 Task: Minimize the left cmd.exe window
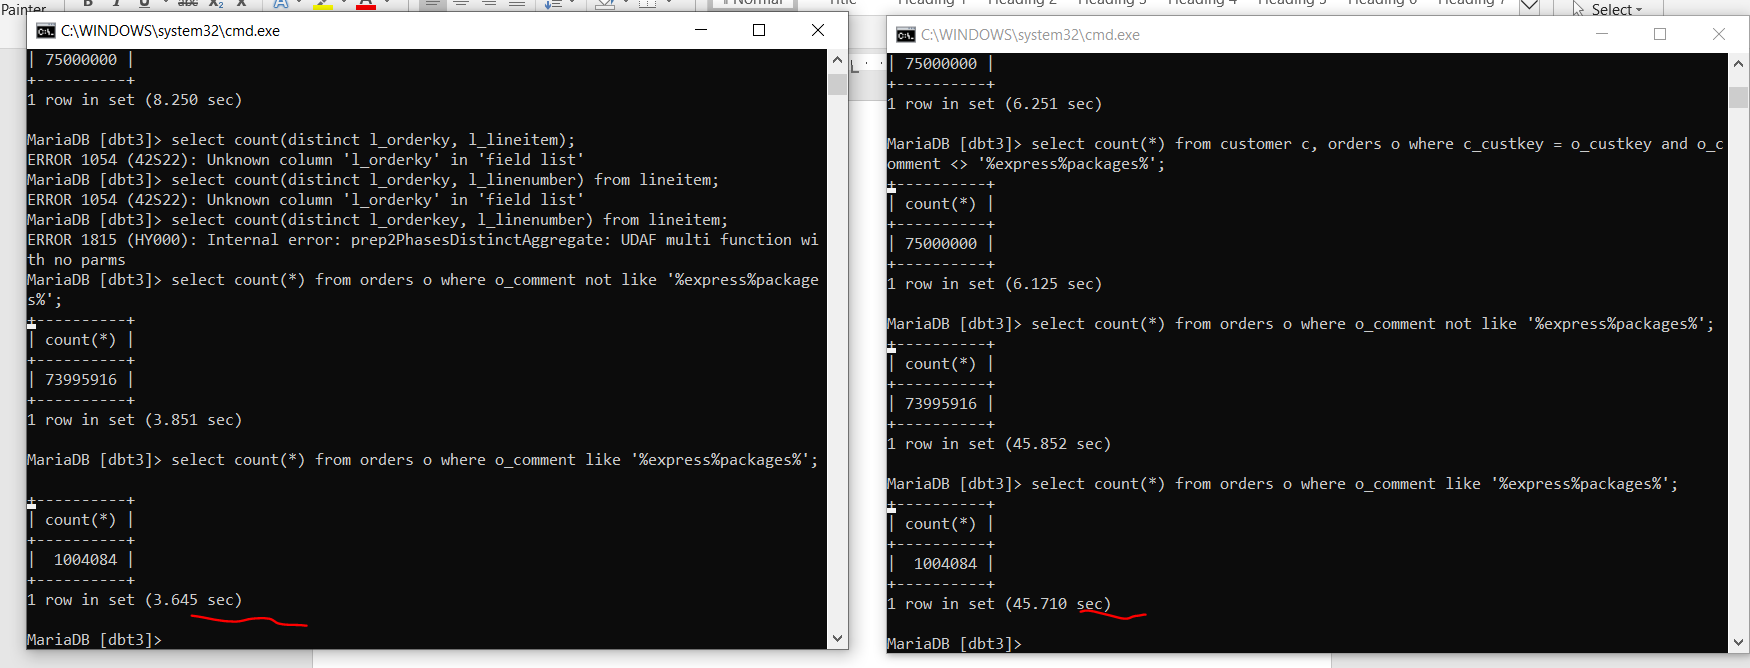tap(701, 30)
